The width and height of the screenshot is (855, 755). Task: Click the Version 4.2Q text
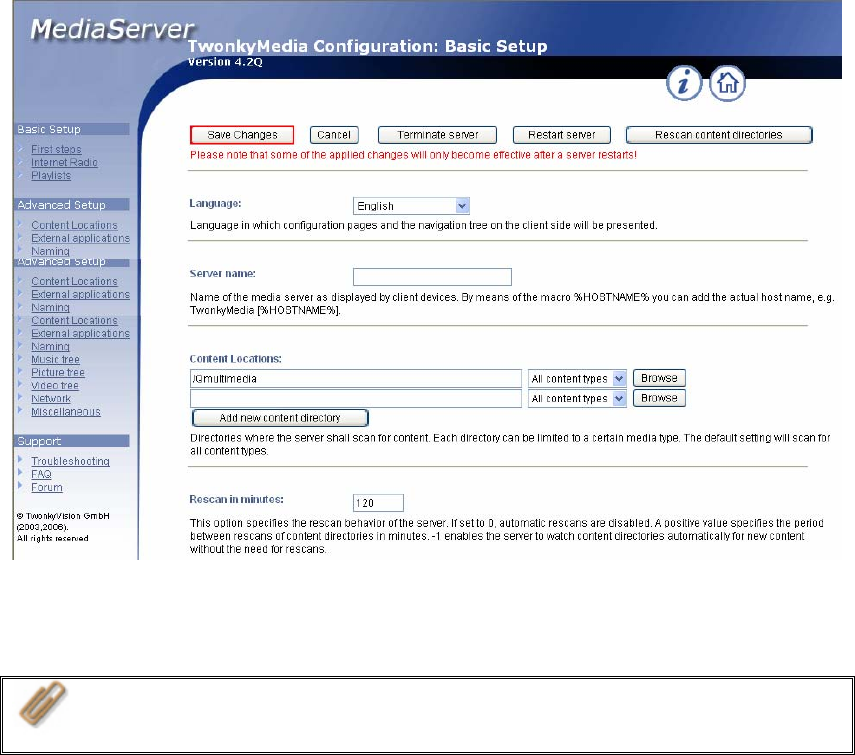pyautogui.click(x=225, y=62)
